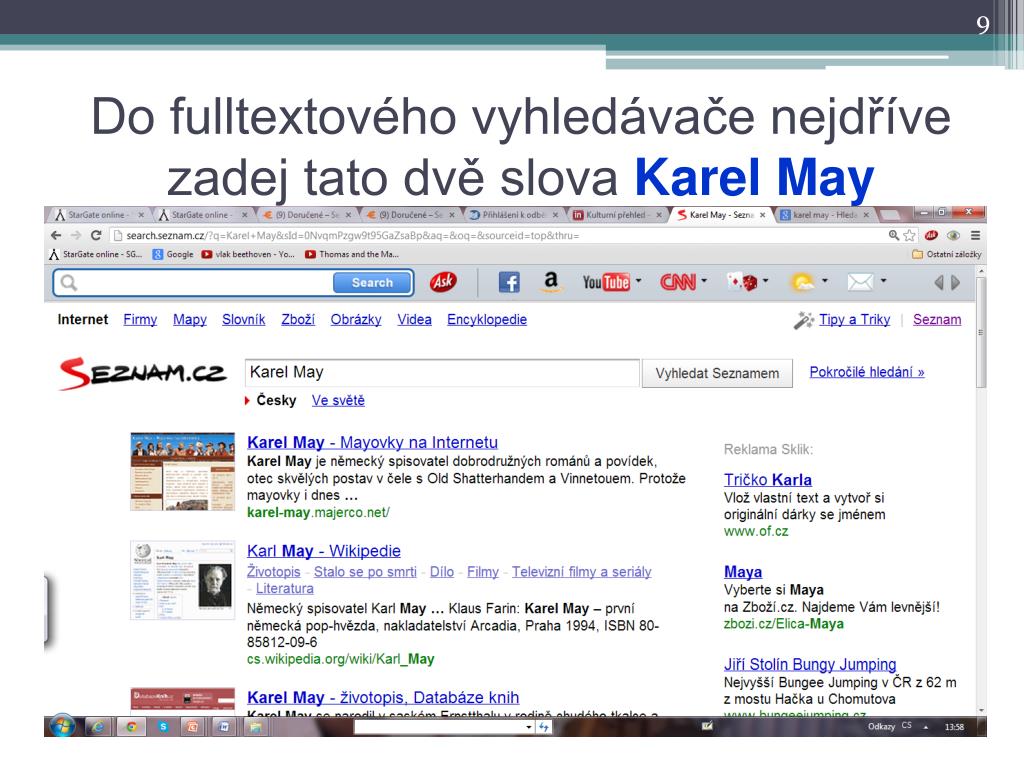1024x768 pixels.
Task: Expand the games toolbar dropdown arrow
Action: (x=765, y=281)
